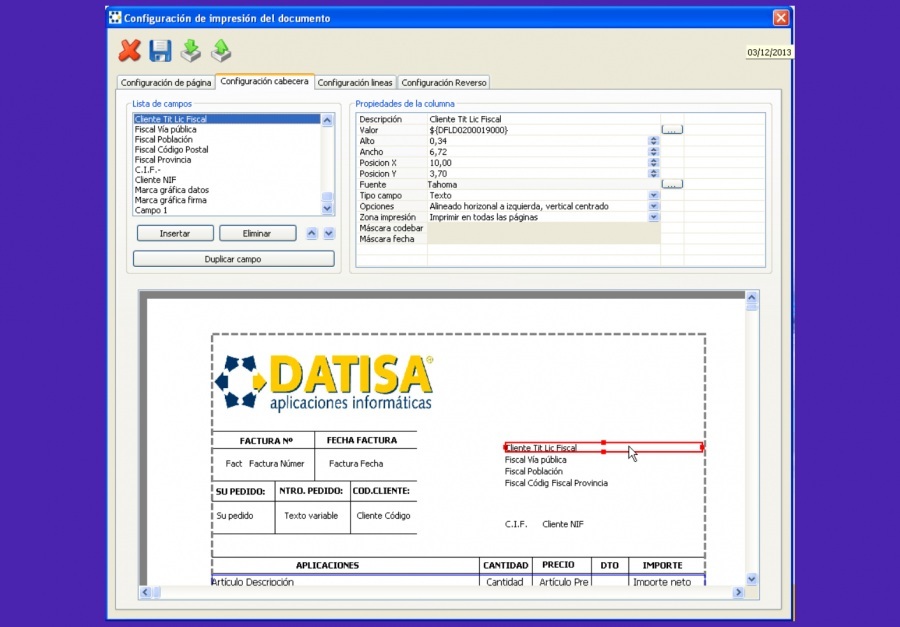Image resolution: width=900 pixels, height=627 pixels.
Task: Adjust the Posicion X spinner arrows
Action: 653,162
